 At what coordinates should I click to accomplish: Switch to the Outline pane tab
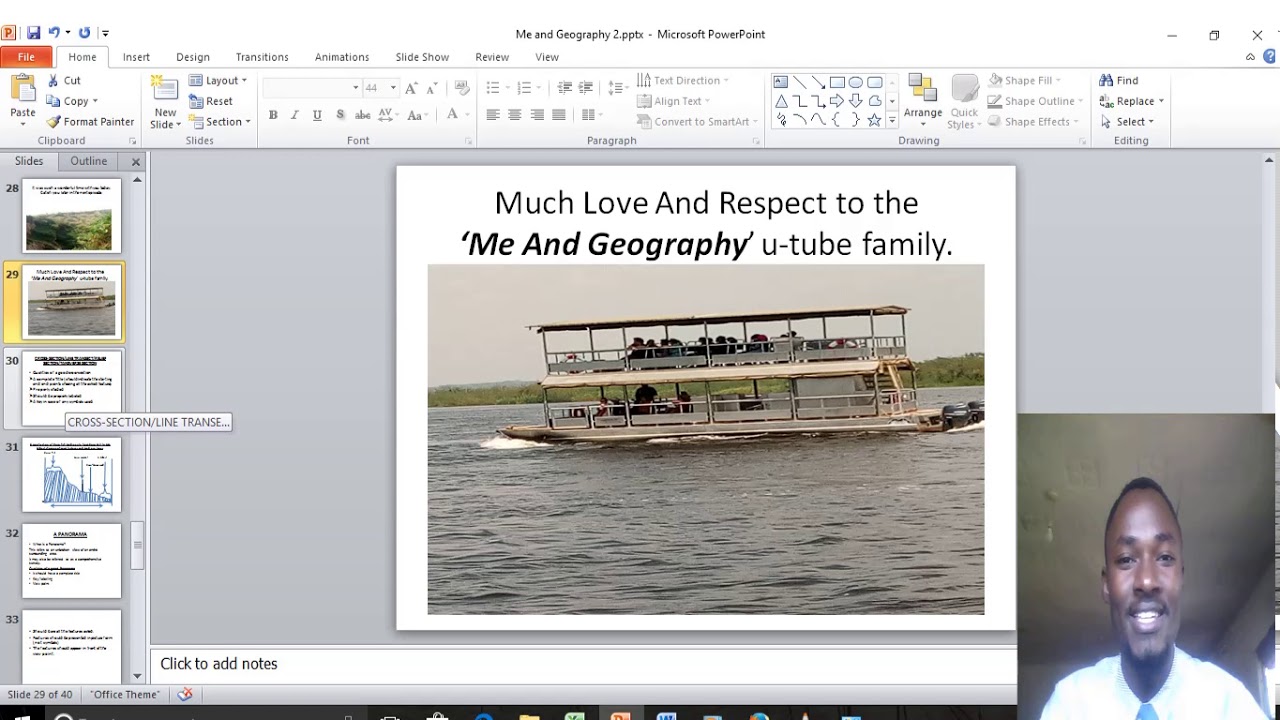[x=88, y=161]
